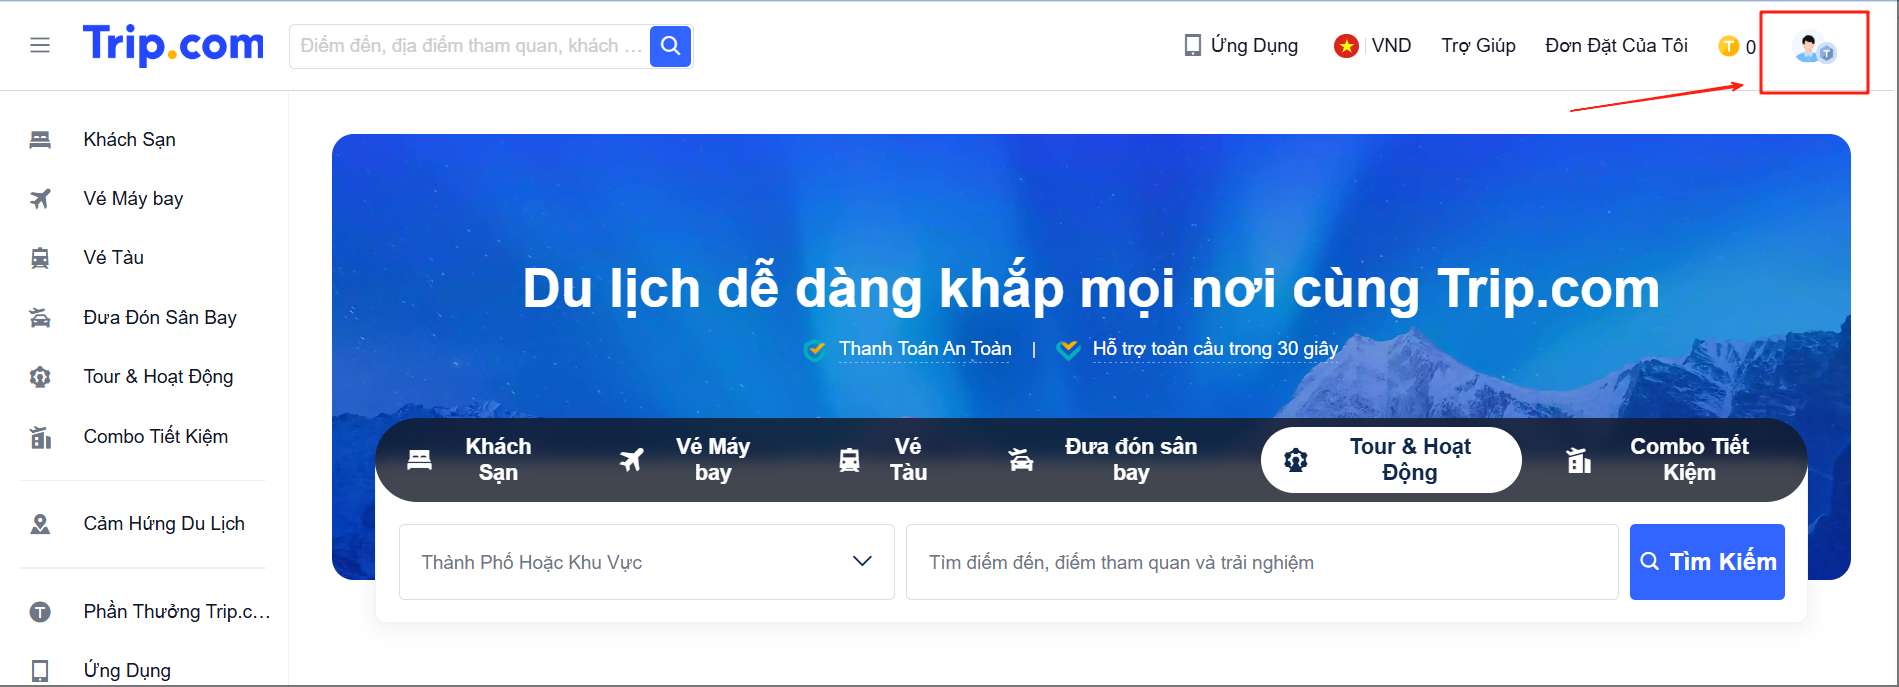1899x687 pixels.
Task: Open Đơn Đặt Của Tôi bookings
Action: pos(1616,46)
